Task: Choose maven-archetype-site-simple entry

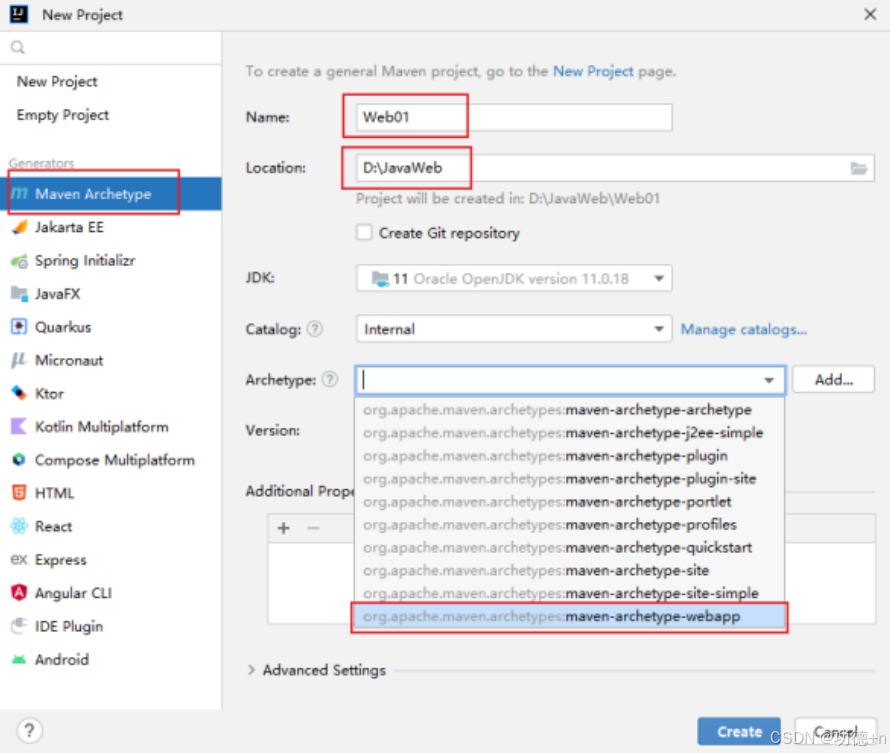Action: (569, 593)
